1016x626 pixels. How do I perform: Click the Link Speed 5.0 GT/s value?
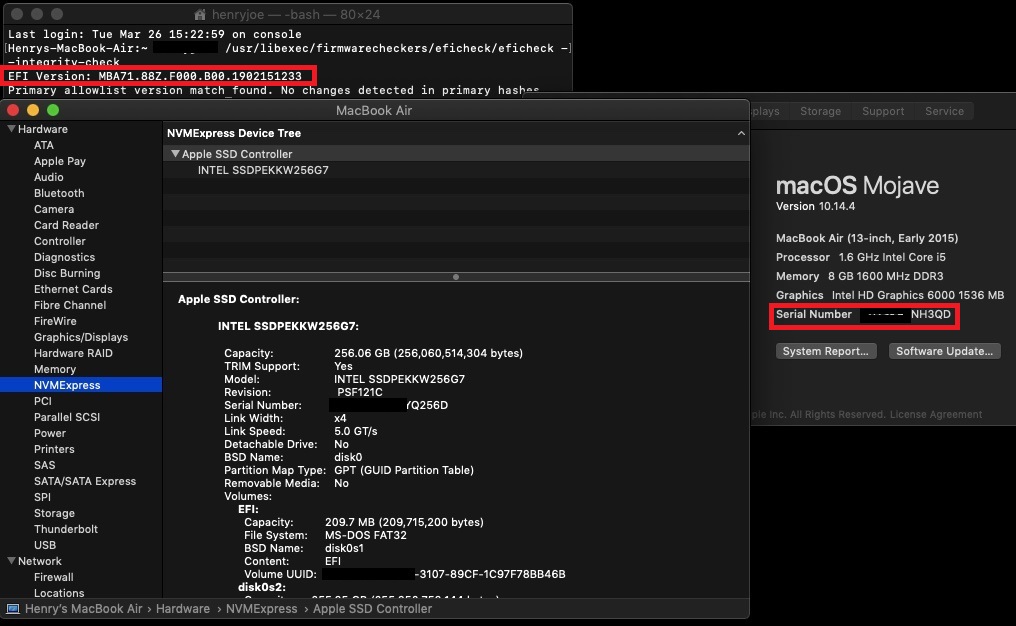point(355,431)
